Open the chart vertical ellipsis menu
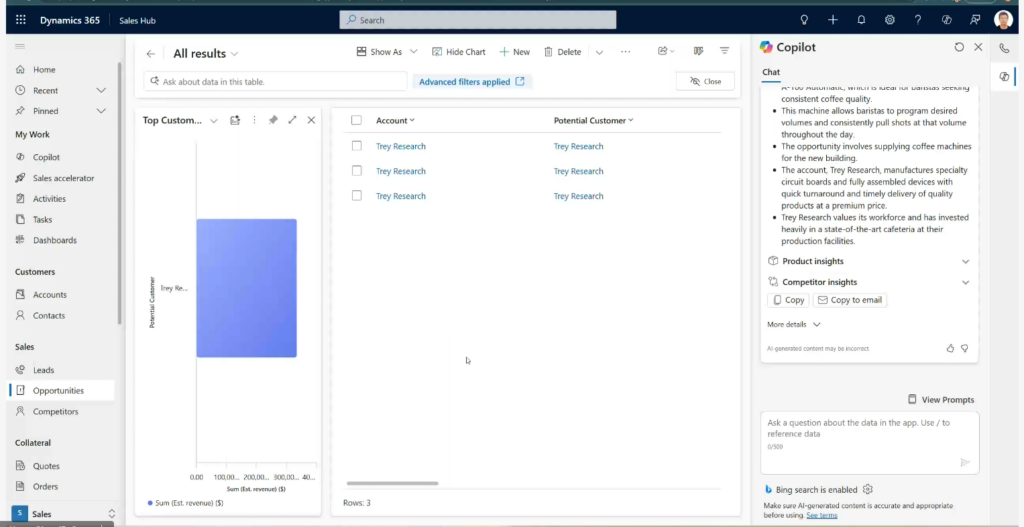Viewport: 1024px width, 527px height. (254, 120)
